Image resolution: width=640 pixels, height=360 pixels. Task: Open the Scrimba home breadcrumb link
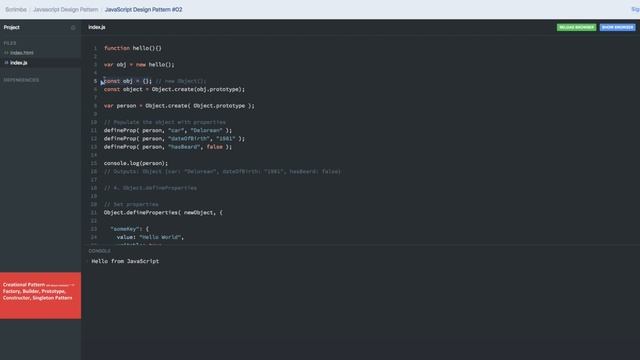coord(16,9)
